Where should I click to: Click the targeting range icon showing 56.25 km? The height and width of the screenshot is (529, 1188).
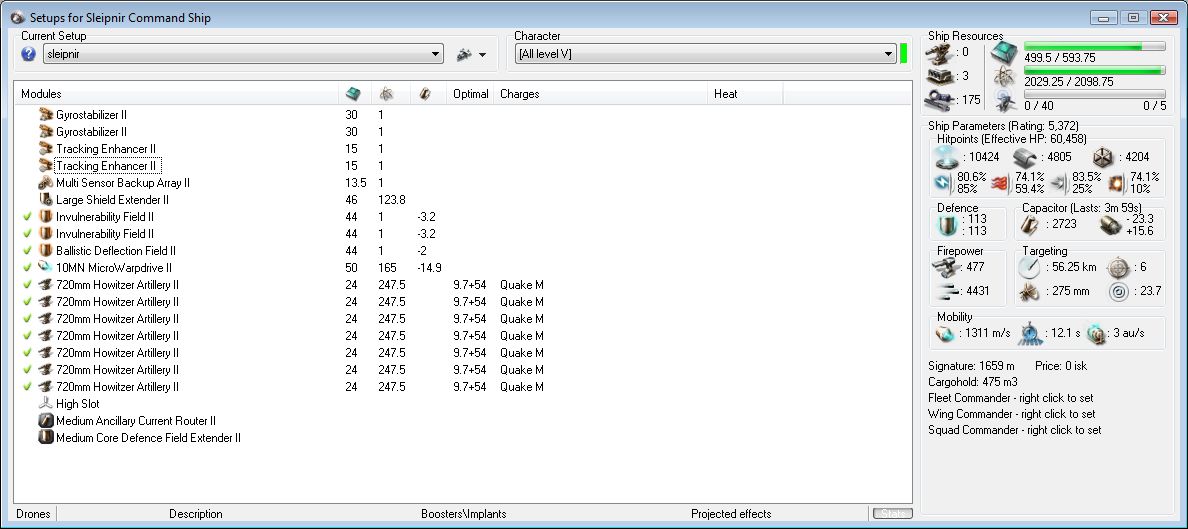pos(1030,267)
